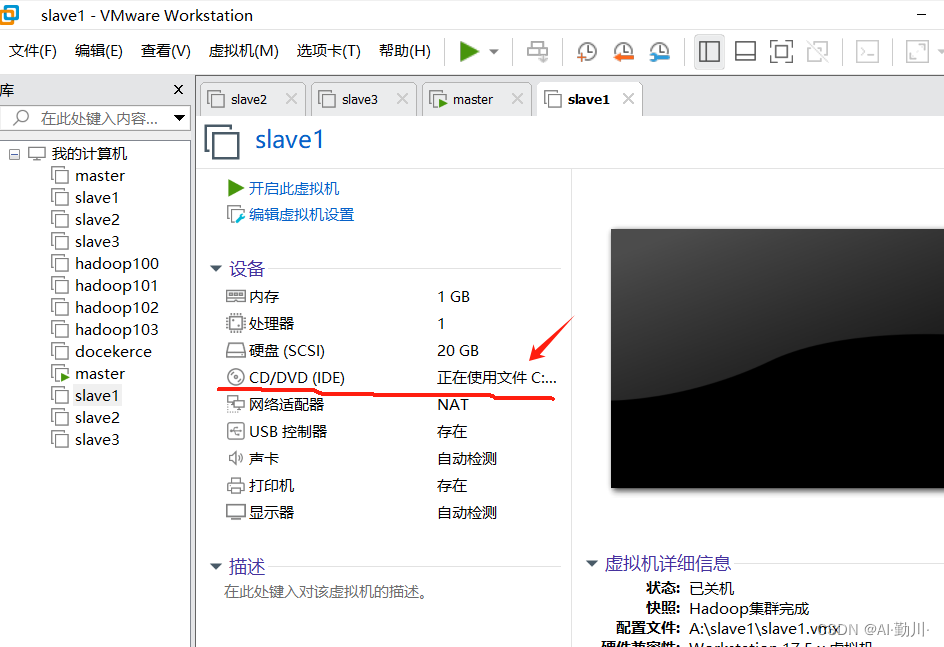Select docekerce in the library tree

[x=113, y=351]
